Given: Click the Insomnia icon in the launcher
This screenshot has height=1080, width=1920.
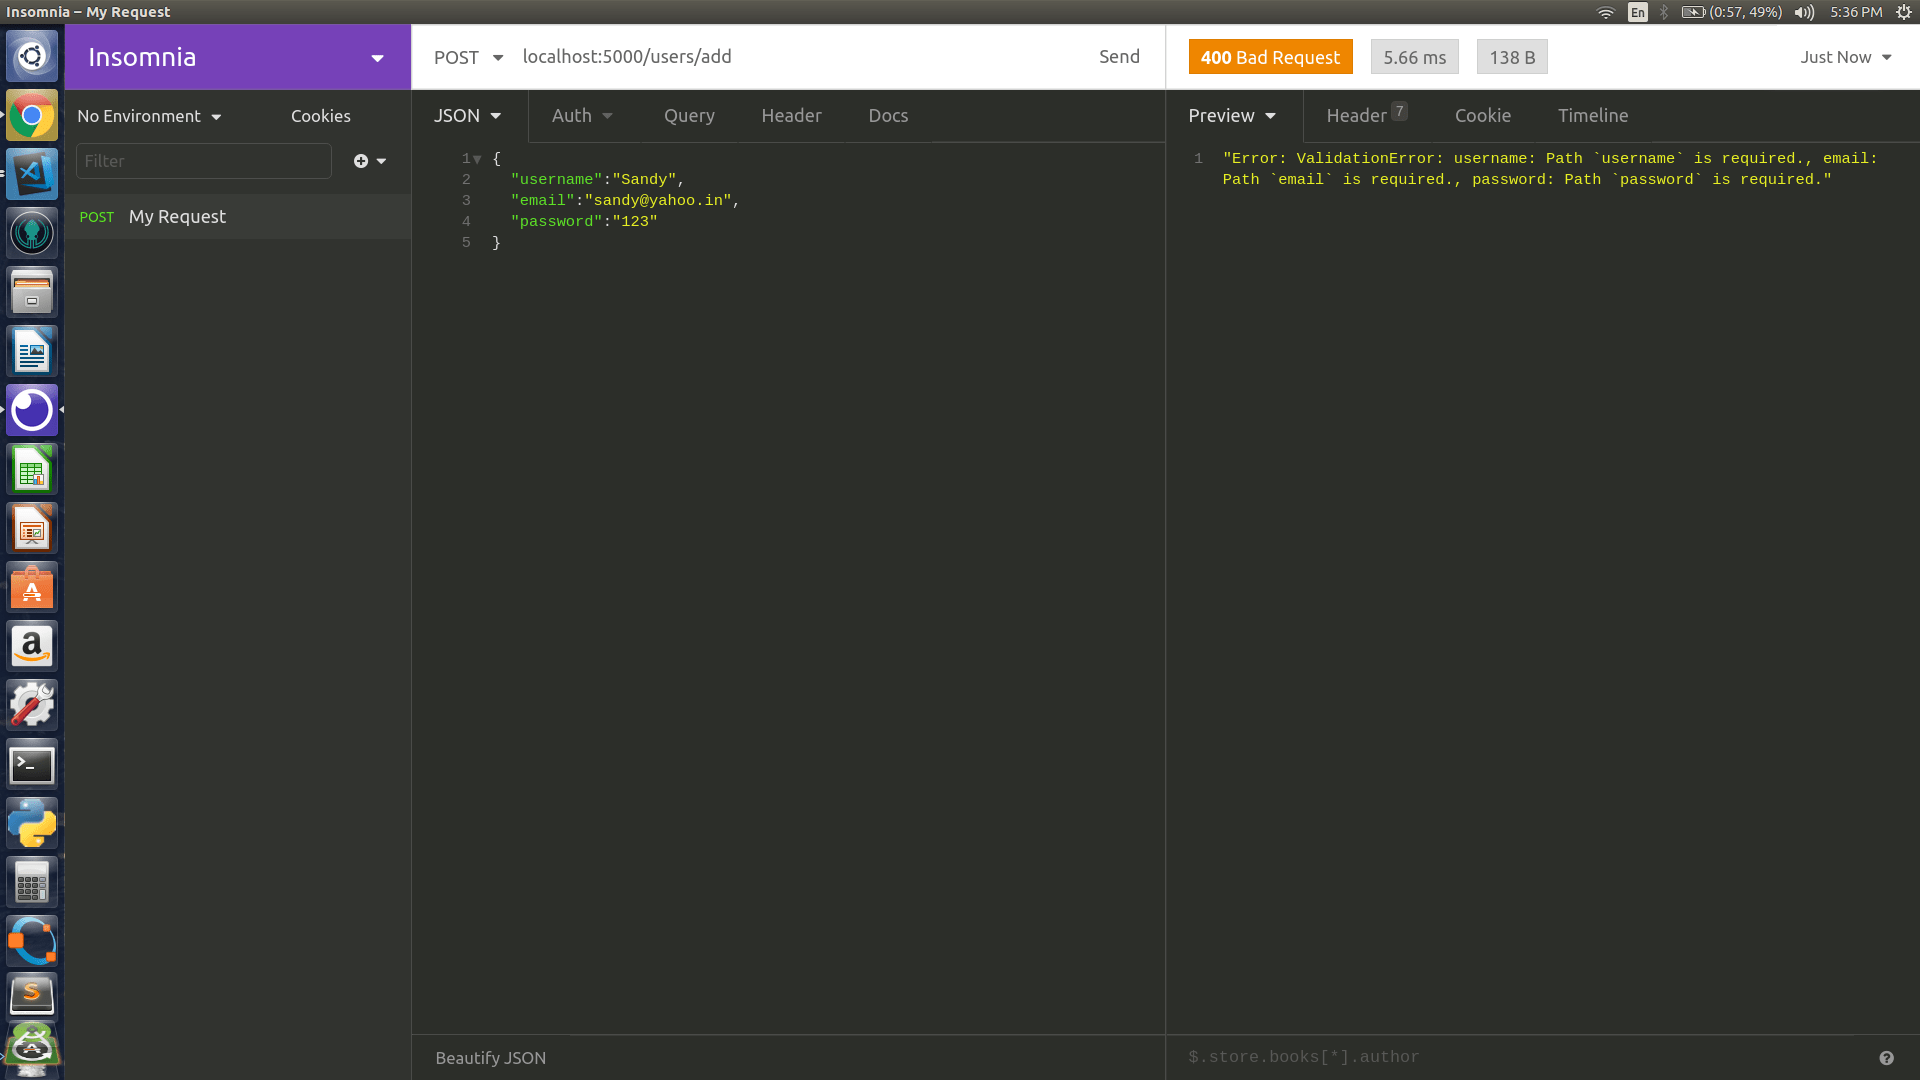Looking at the screenshot, I should [x=31, y=410].
